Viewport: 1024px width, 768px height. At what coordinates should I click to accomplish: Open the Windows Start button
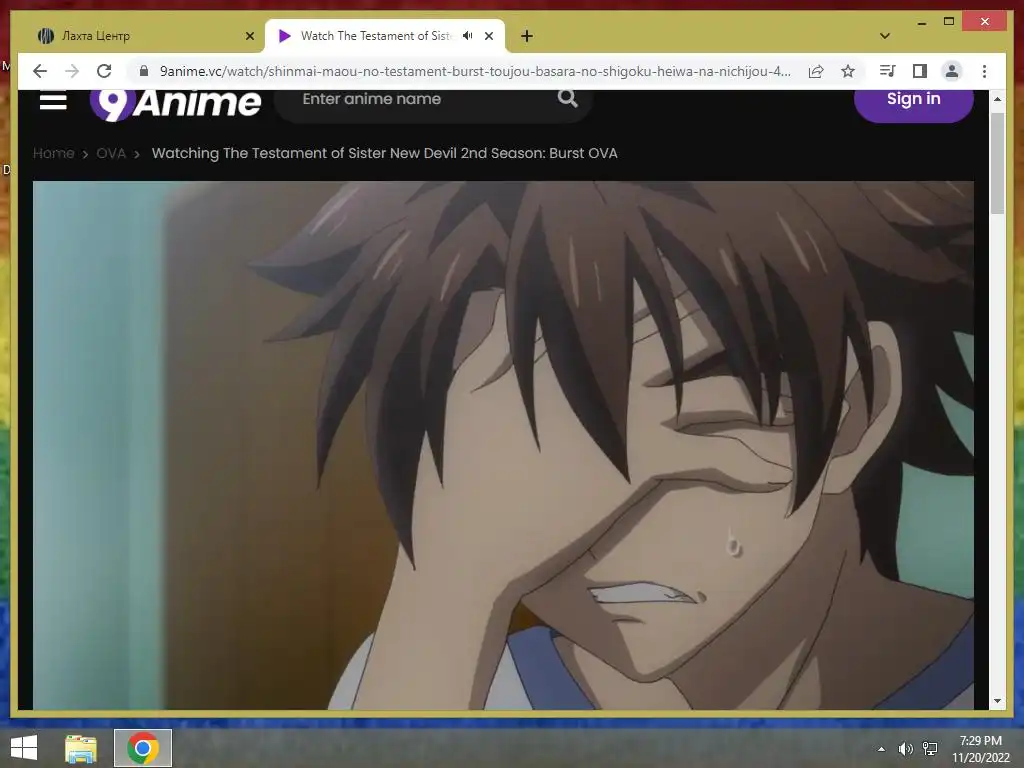(x=24, y=748)
